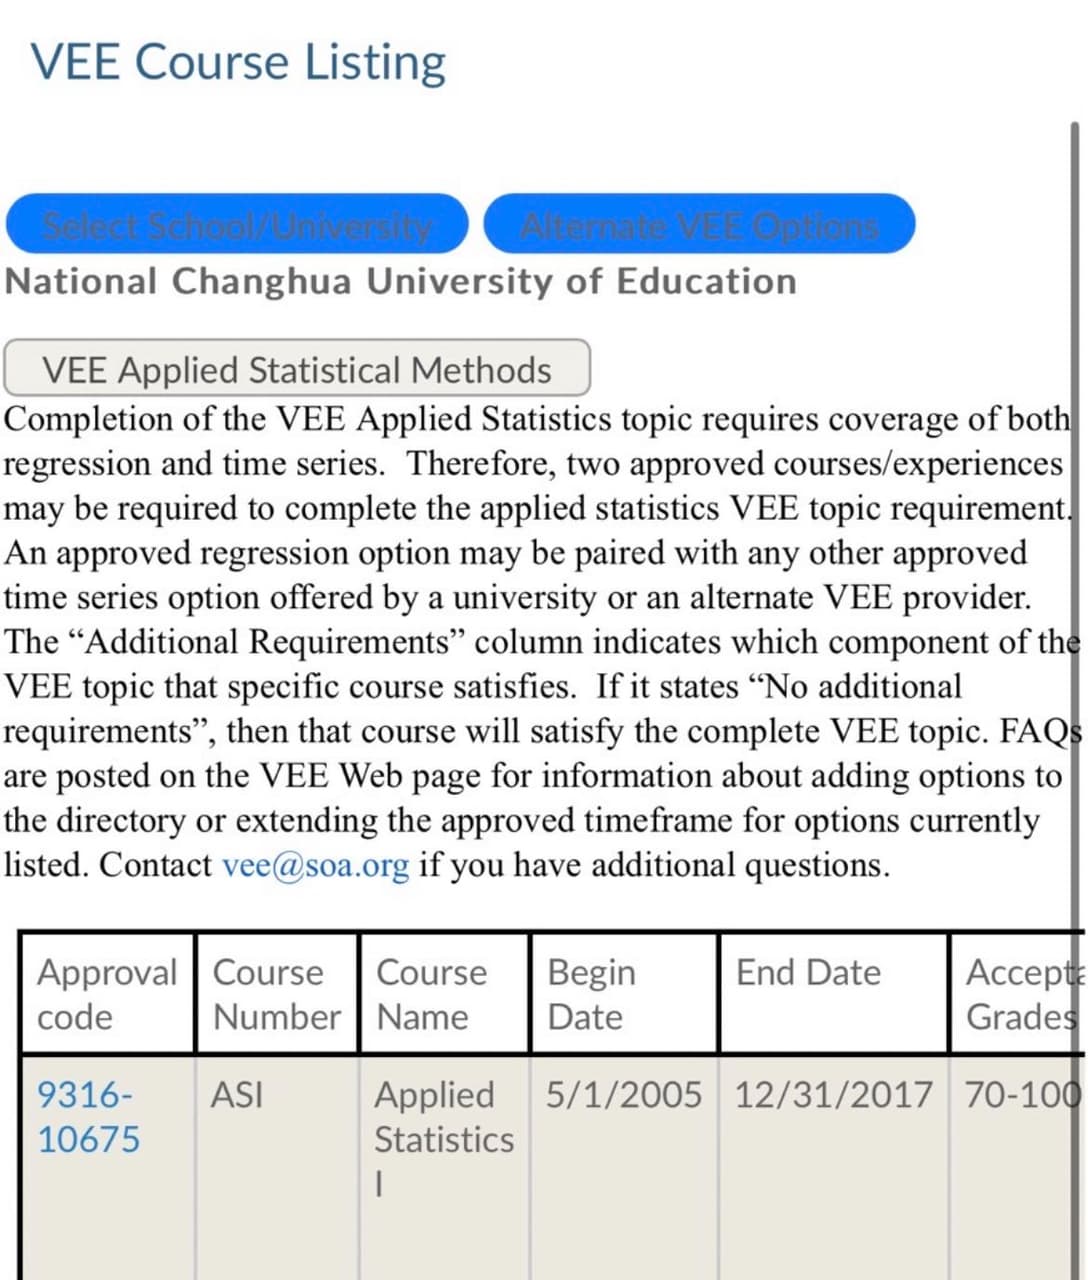
Task: Click the Select School/University button
Action: (x=237, y=224)
